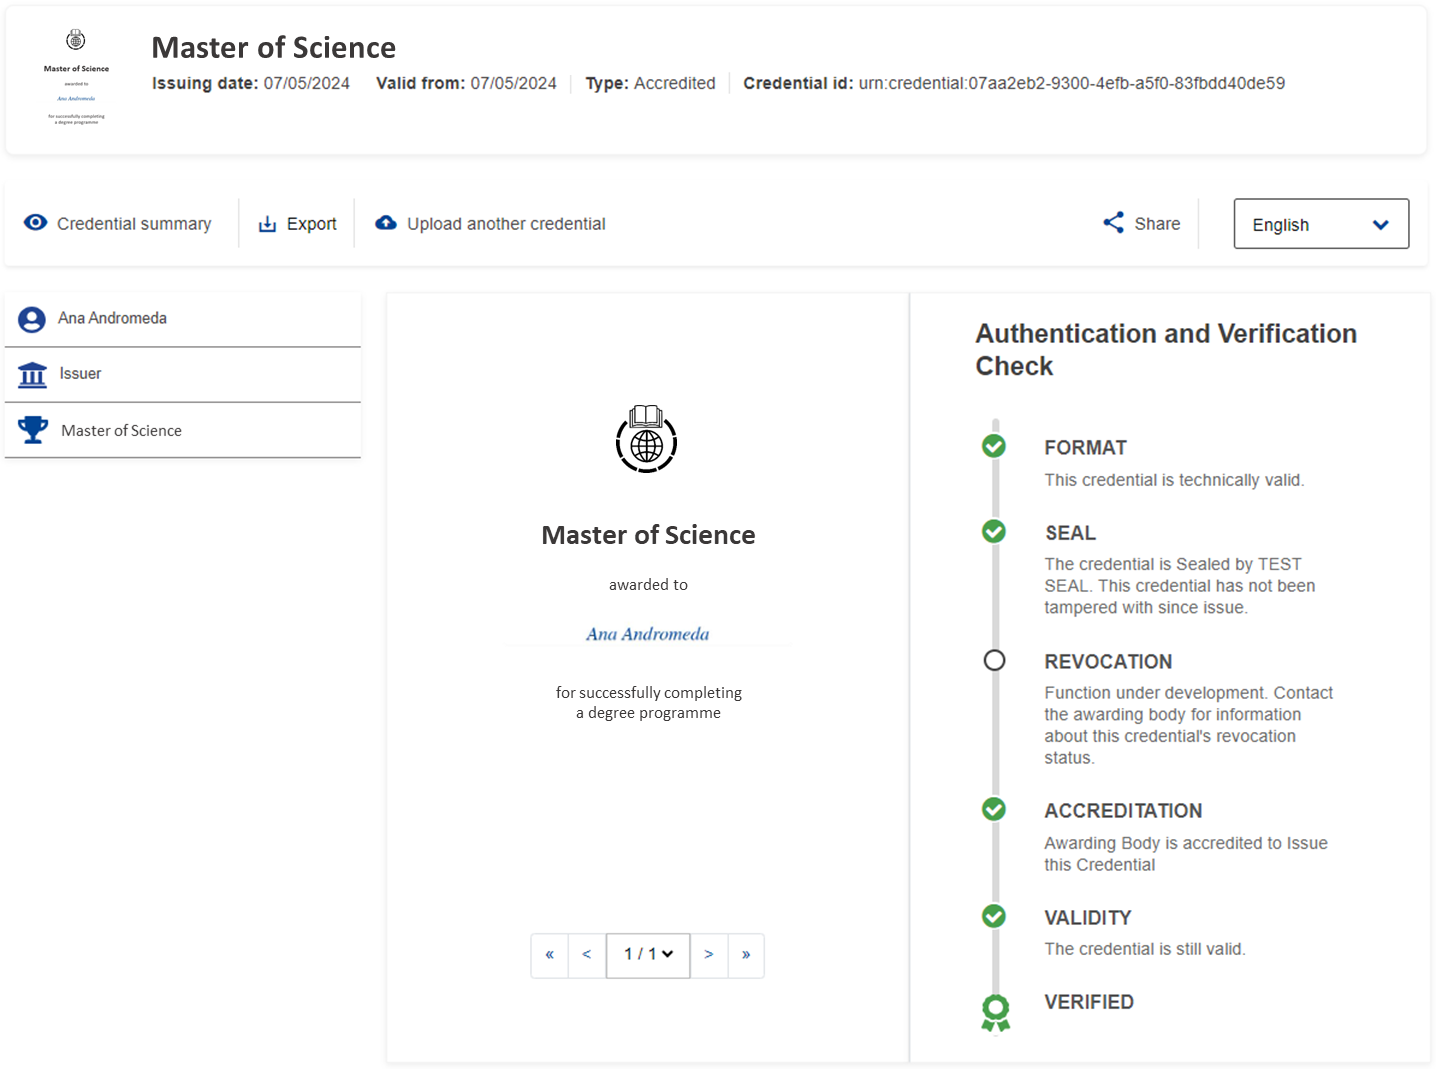Click the book-and-globe emblem on the diploma
The height and width of the screenshot is (1069, 1436).
click(646, 439)
